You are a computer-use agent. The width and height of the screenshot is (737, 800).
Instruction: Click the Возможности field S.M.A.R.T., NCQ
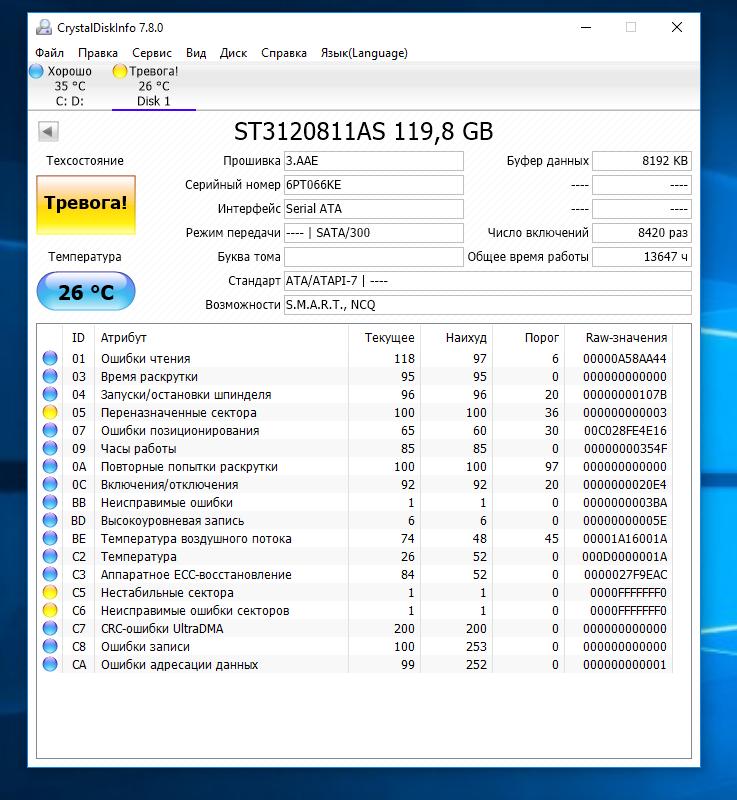point(488,305)
